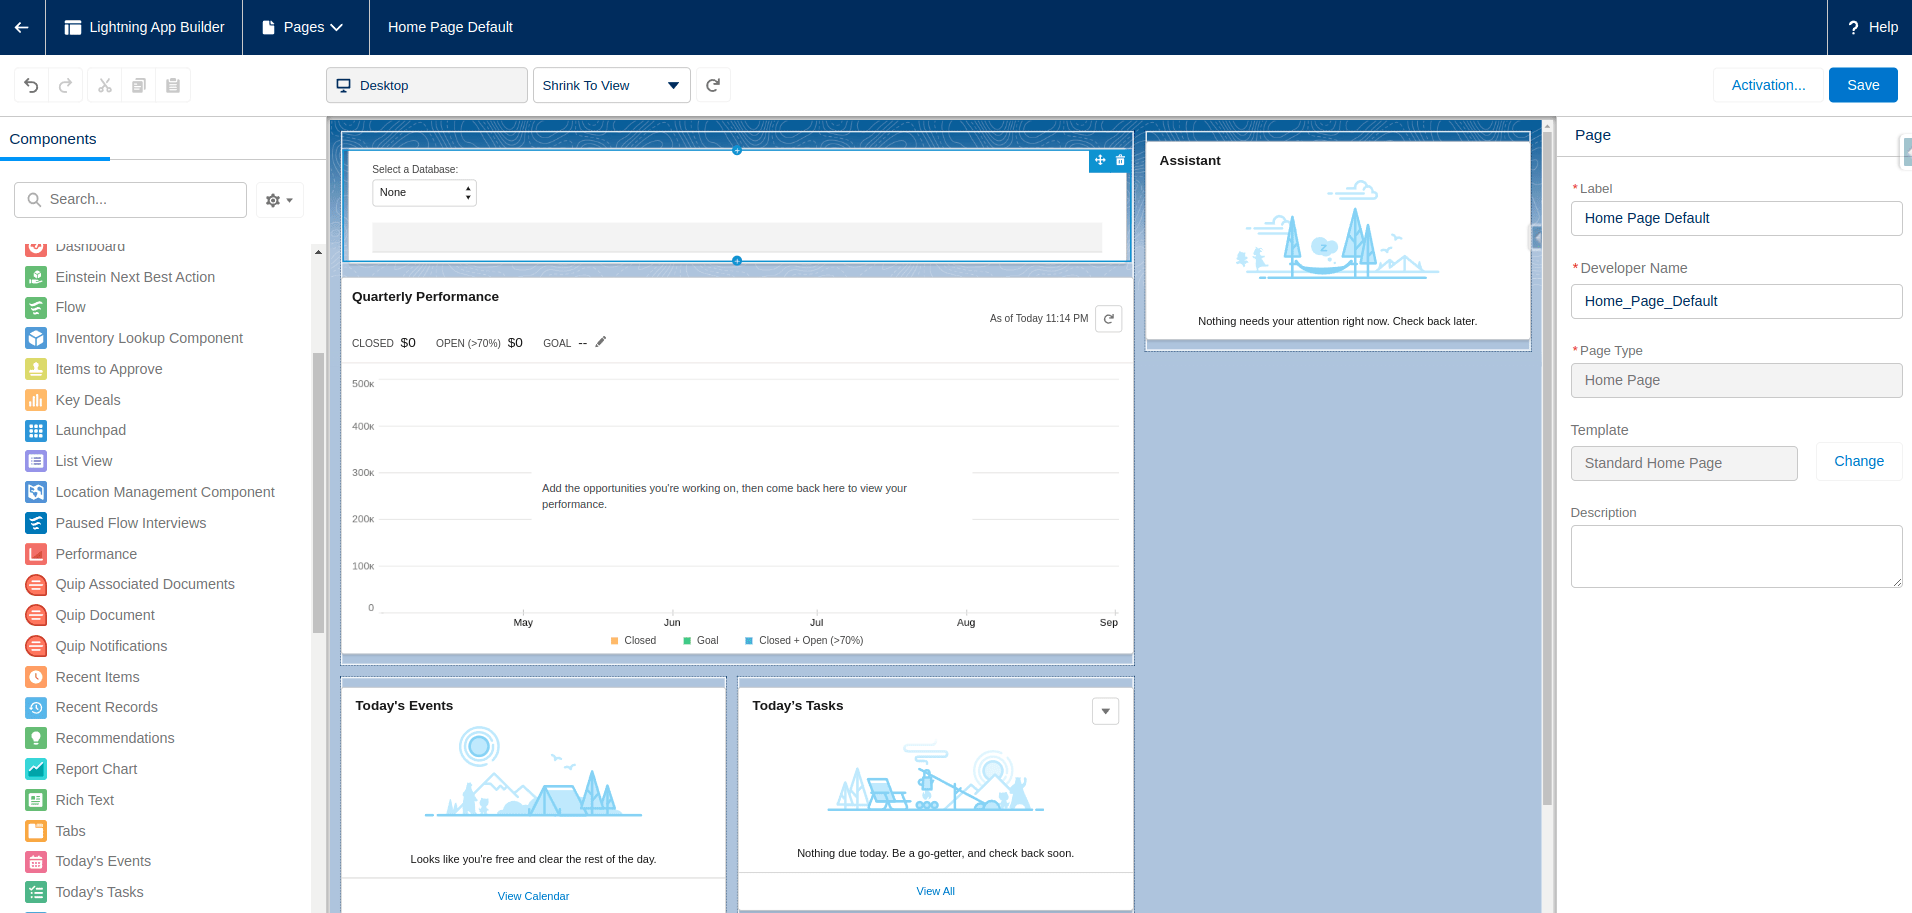Click the Undo icon in the toolbar
1912x913 pixels.
click(30, 85)
